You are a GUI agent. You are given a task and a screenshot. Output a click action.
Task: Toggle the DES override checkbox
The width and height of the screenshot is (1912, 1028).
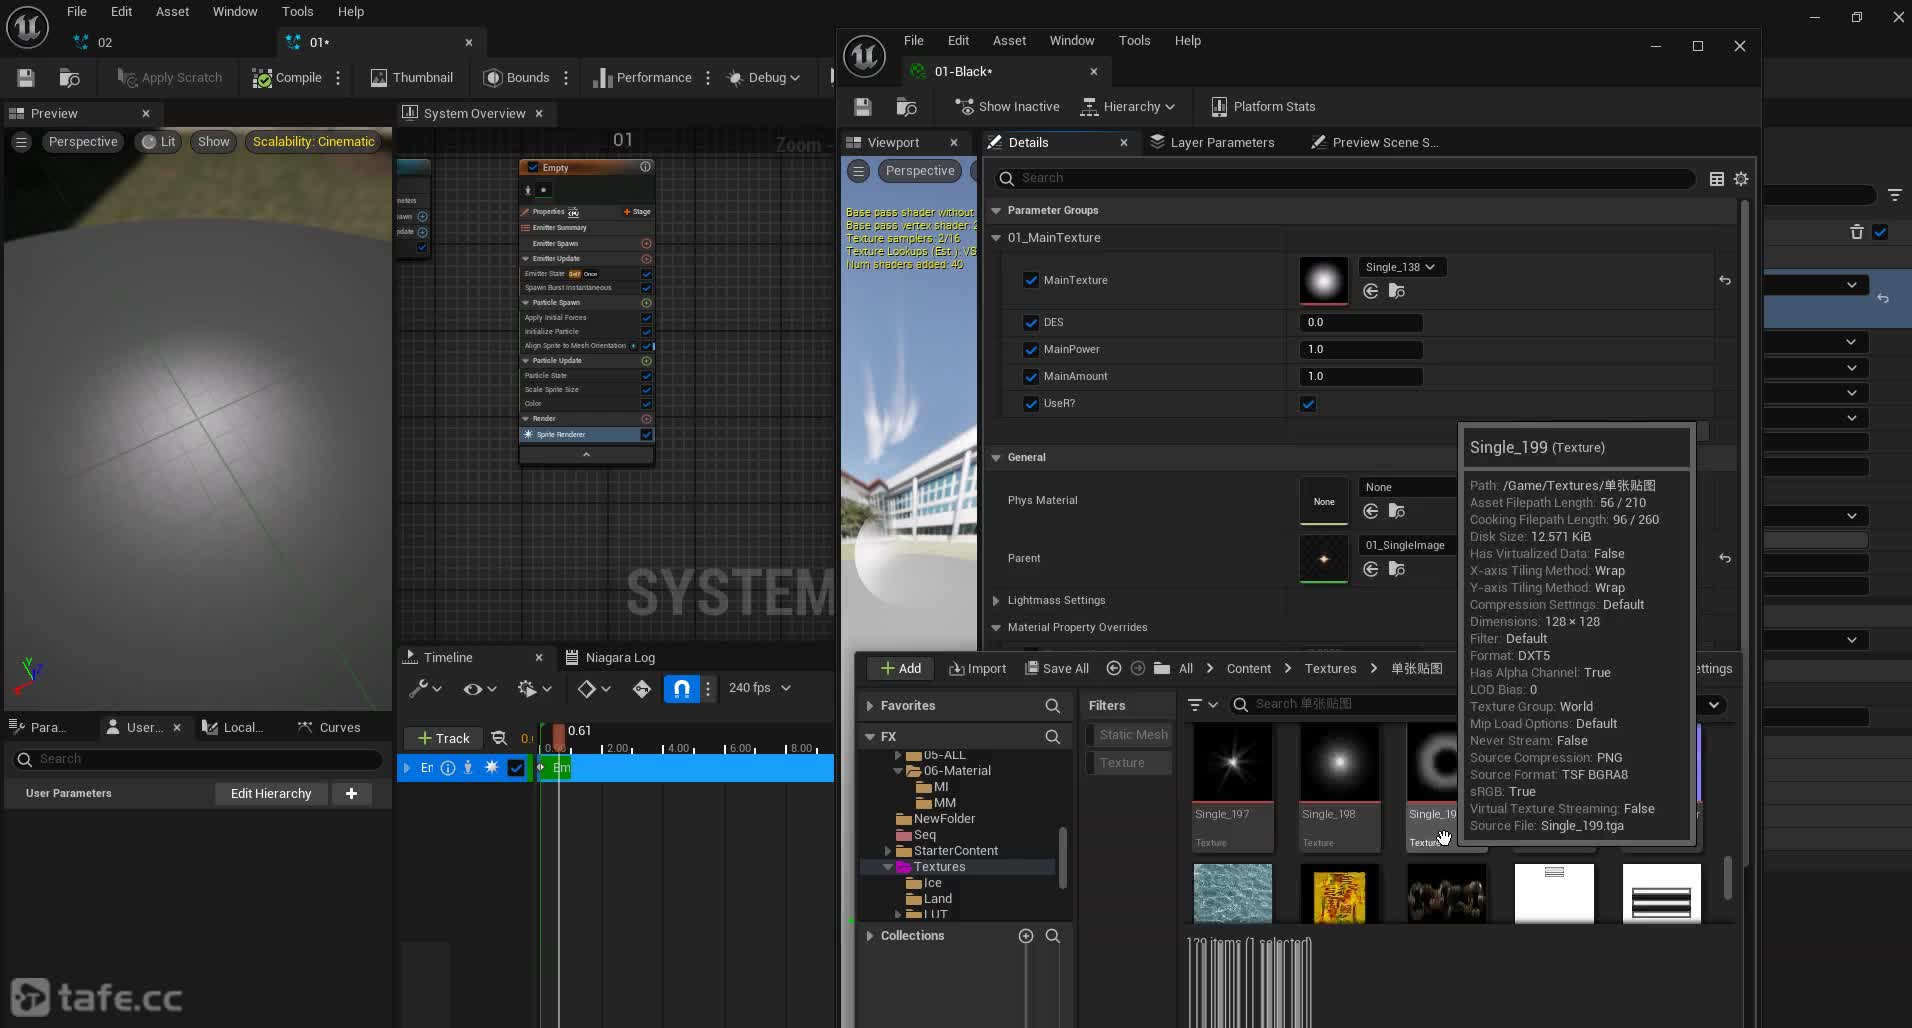[1031, 322]
